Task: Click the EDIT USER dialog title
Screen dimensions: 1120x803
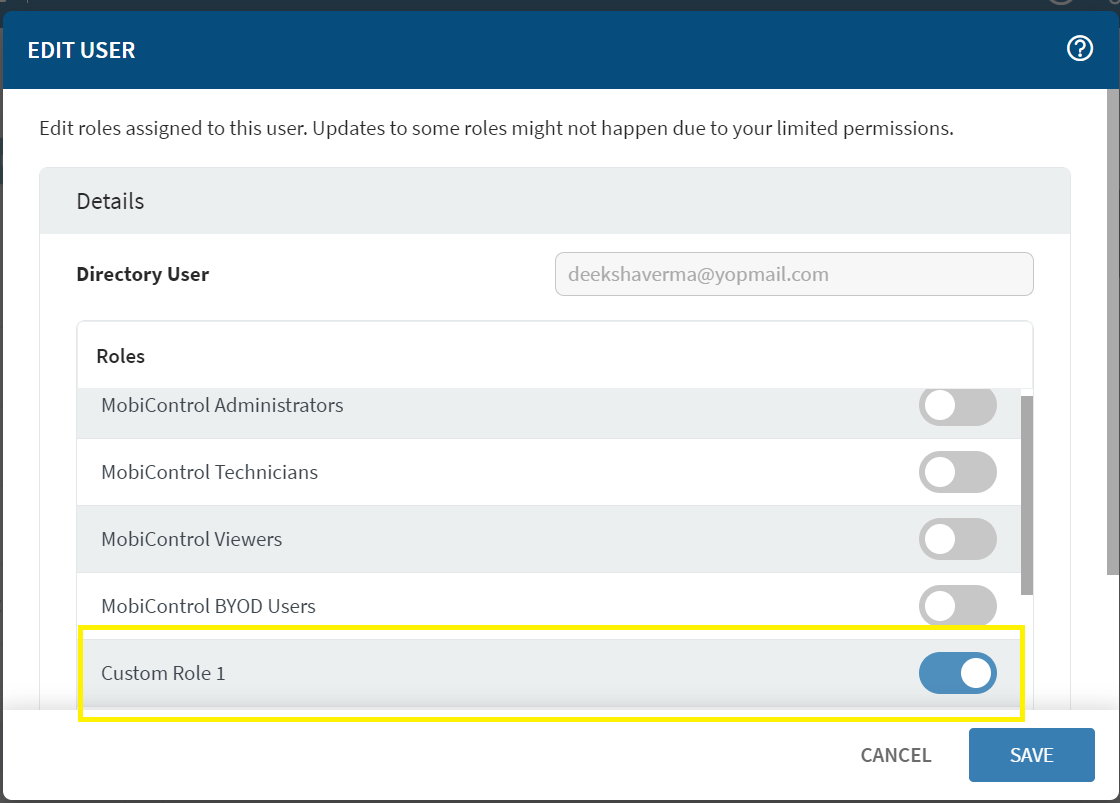Action: pos(81,50)
